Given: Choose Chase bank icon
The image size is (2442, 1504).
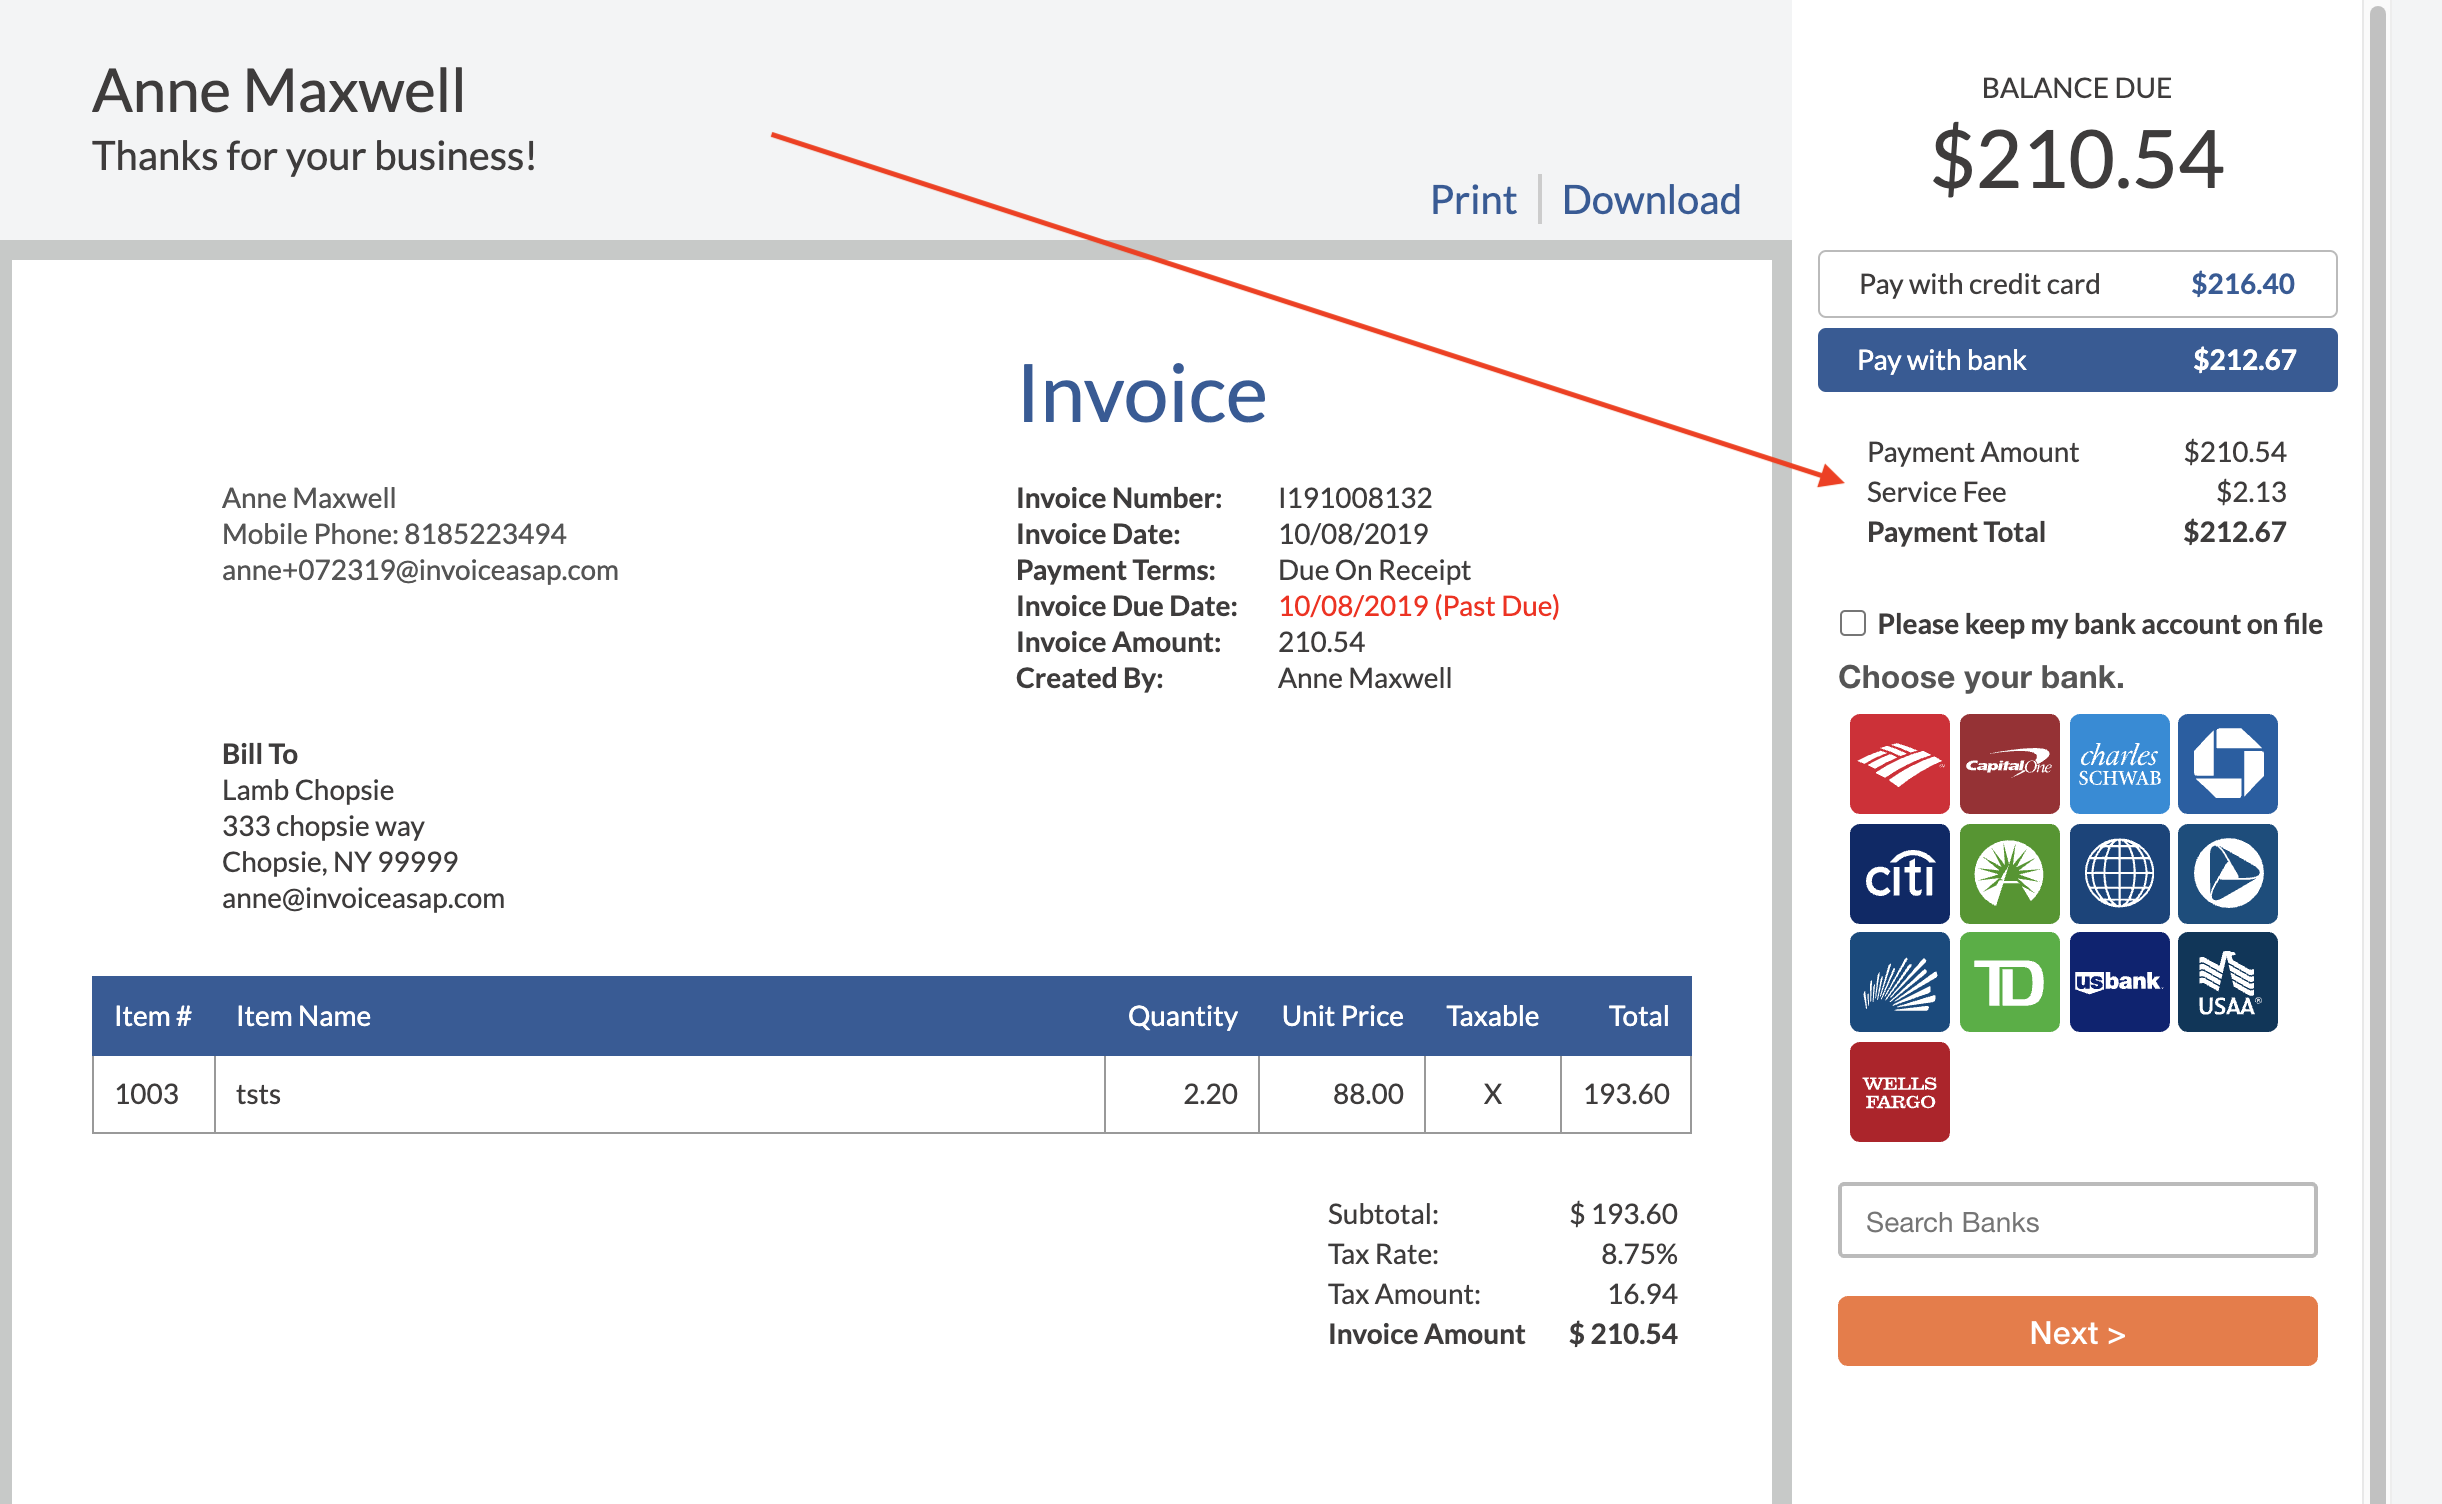Looking at the screenshot, I should (2228, 765).
